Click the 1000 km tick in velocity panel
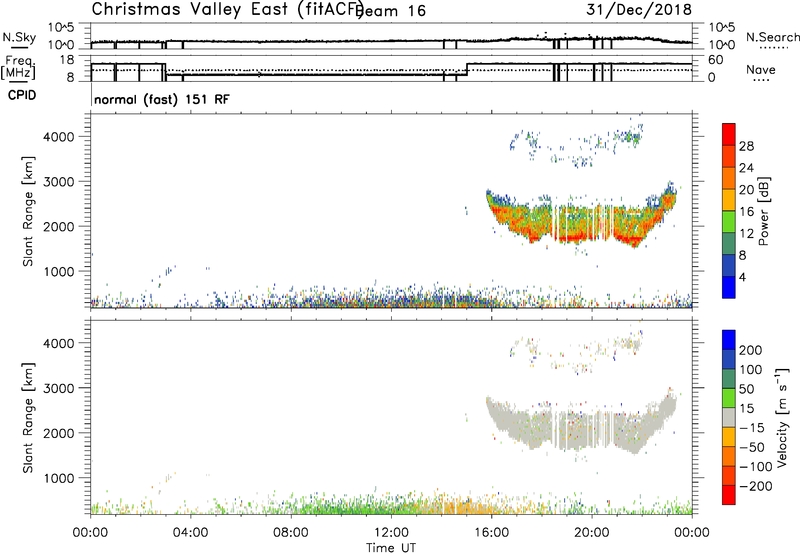The image size is (800, 554). (x=59, y=478)
